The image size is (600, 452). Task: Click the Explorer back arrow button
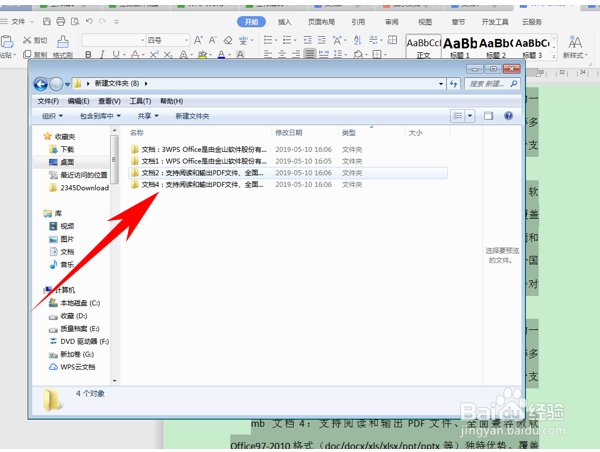[41, 84]
